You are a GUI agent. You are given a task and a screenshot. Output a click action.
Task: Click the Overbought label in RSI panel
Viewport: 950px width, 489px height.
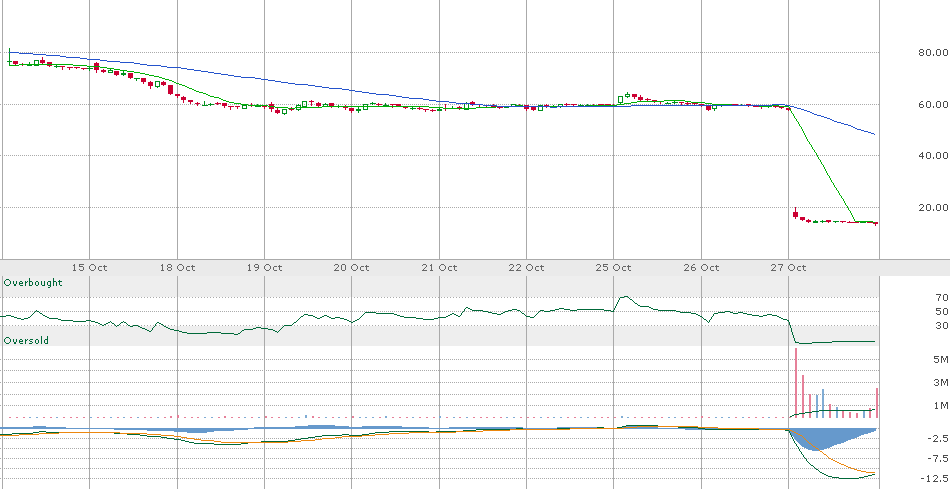click(x=33, y=282)
